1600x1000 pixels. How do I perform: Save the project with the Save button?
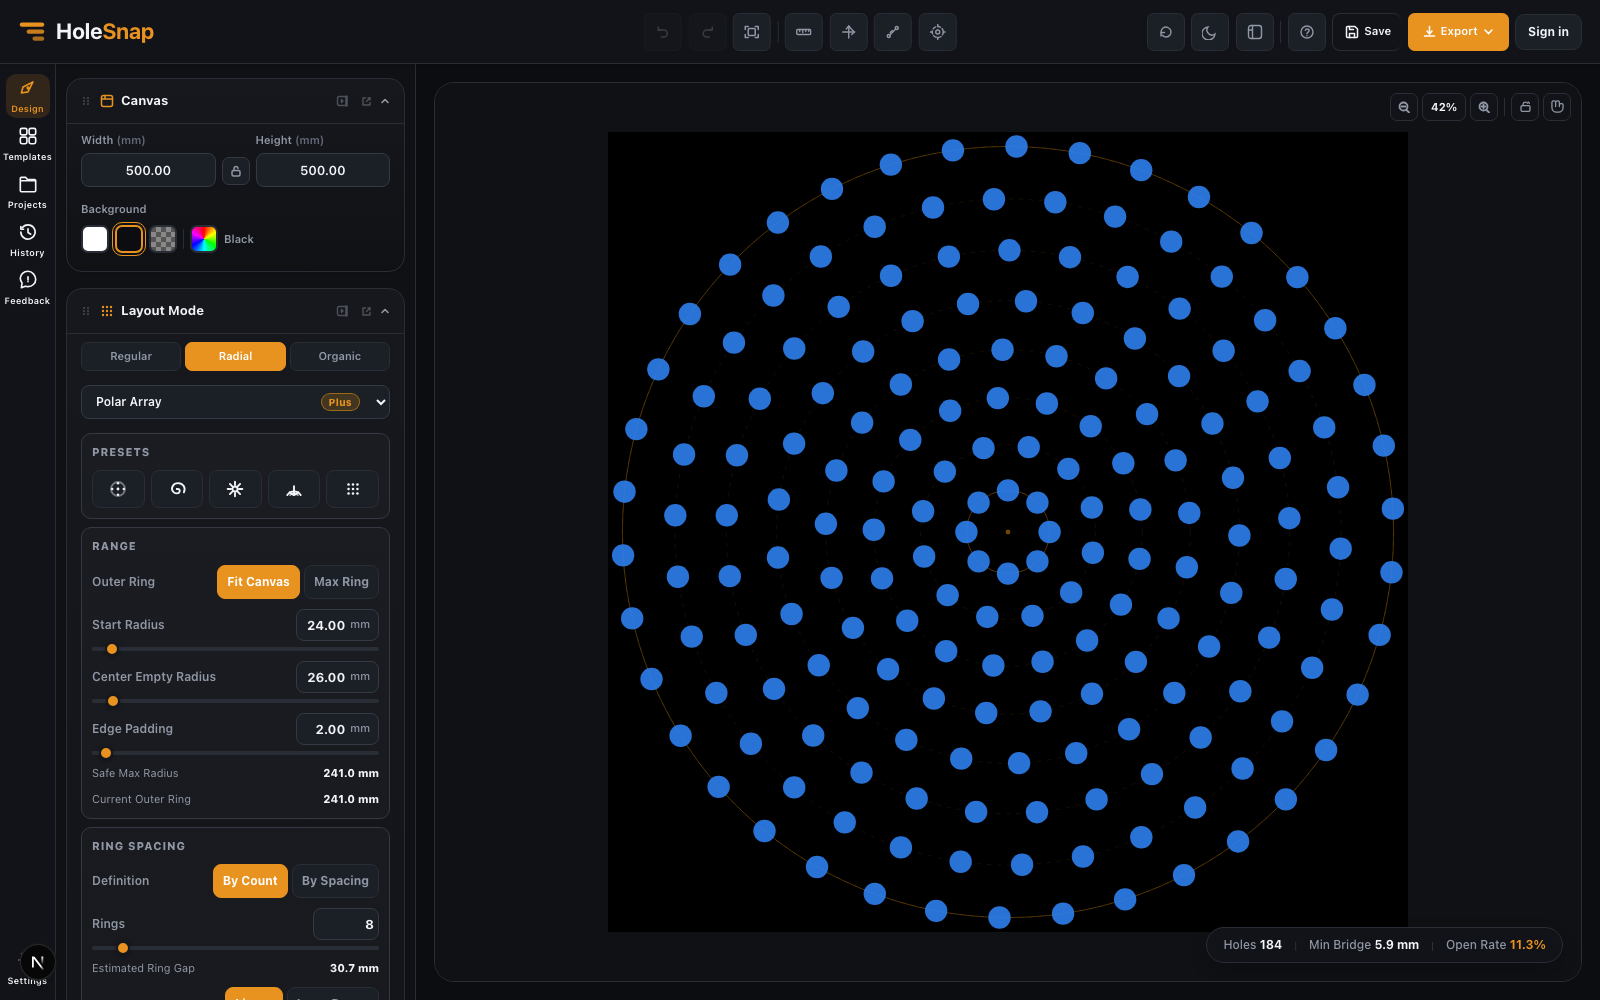click(1367, 32)
